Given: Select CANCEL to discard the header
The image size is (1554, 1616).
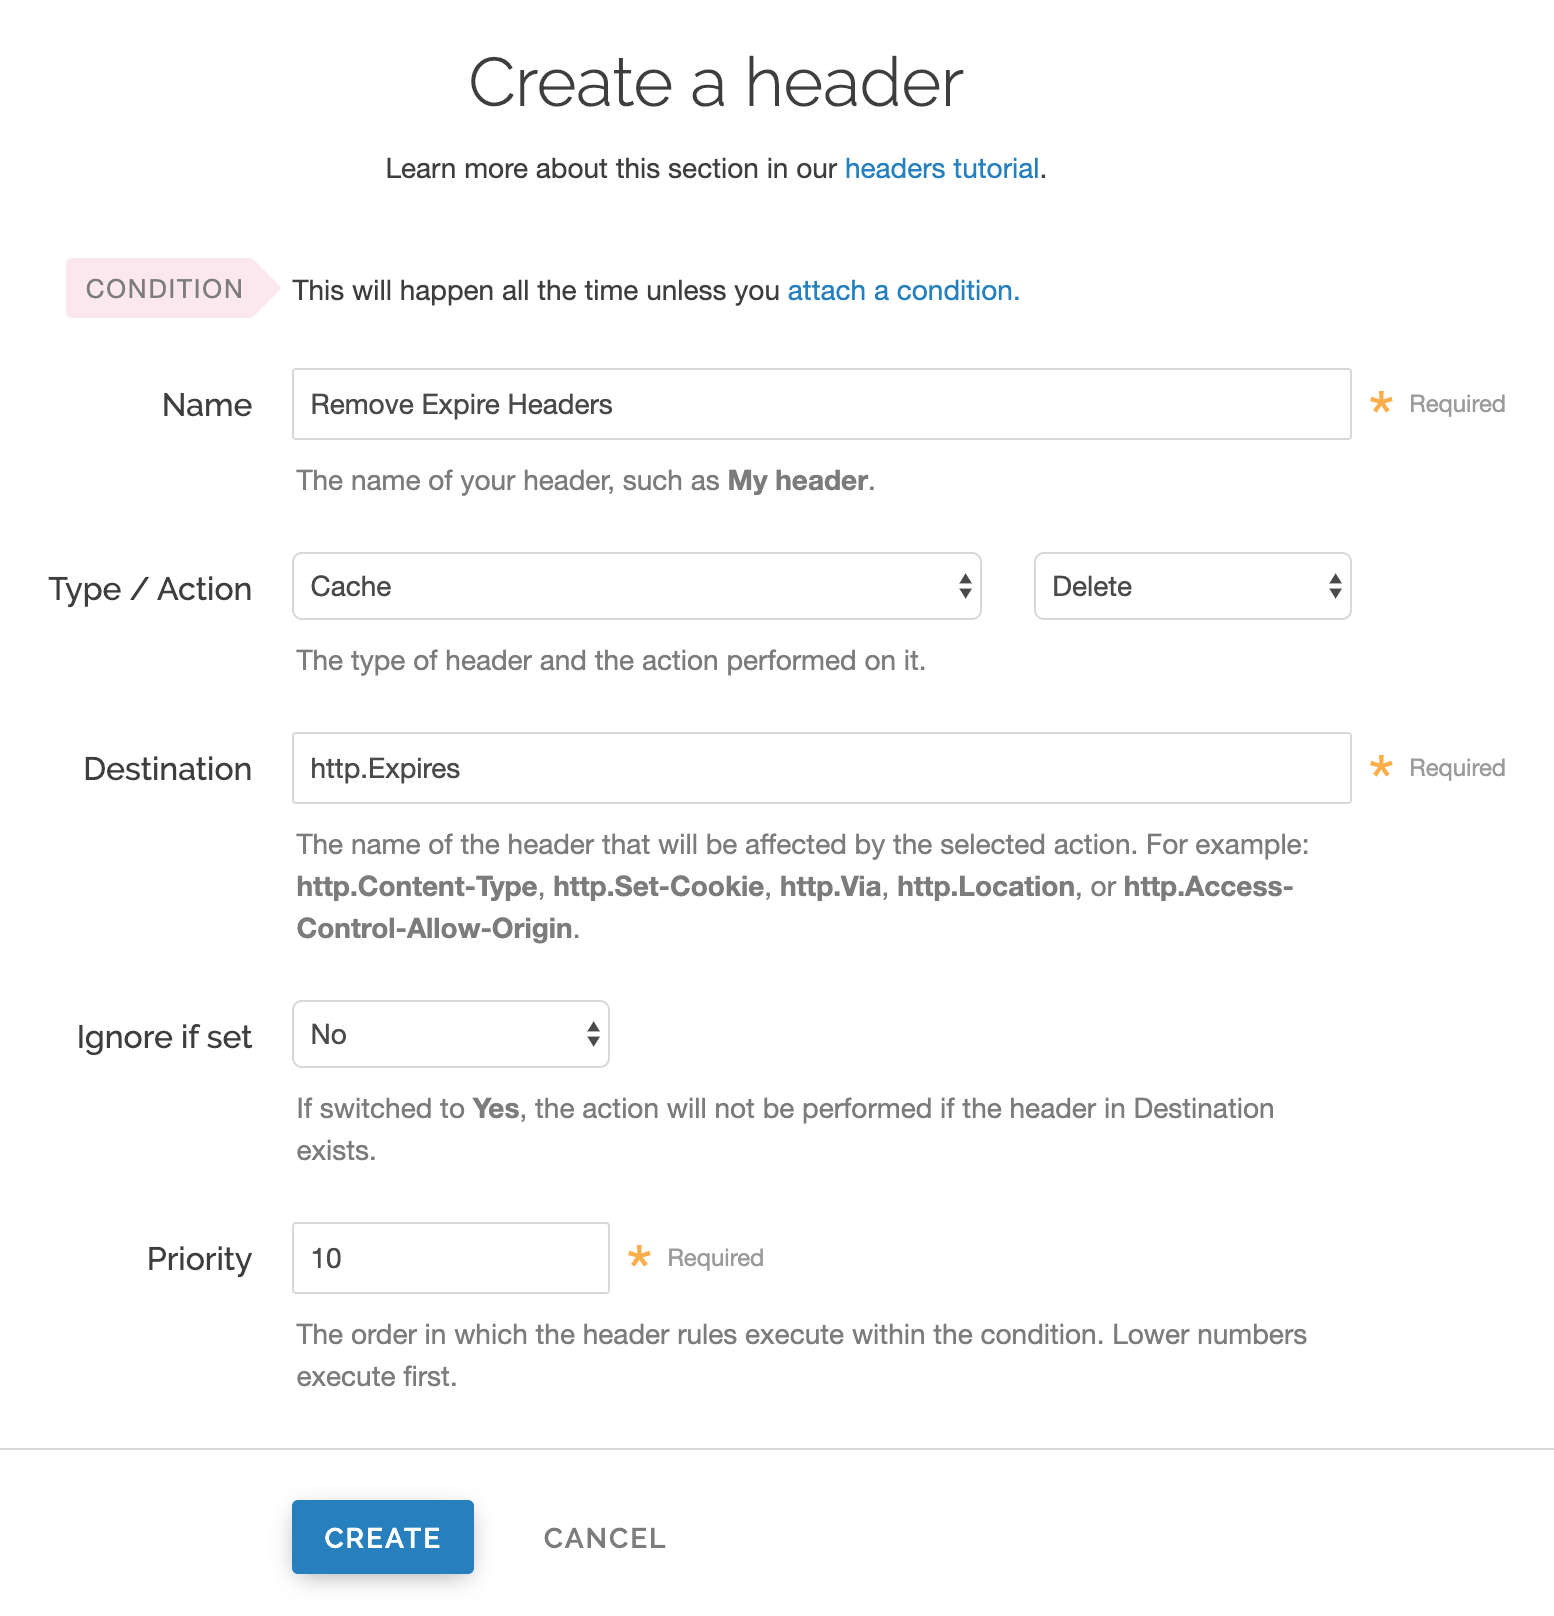Looking at the screenshot, I should [603, 1537].
